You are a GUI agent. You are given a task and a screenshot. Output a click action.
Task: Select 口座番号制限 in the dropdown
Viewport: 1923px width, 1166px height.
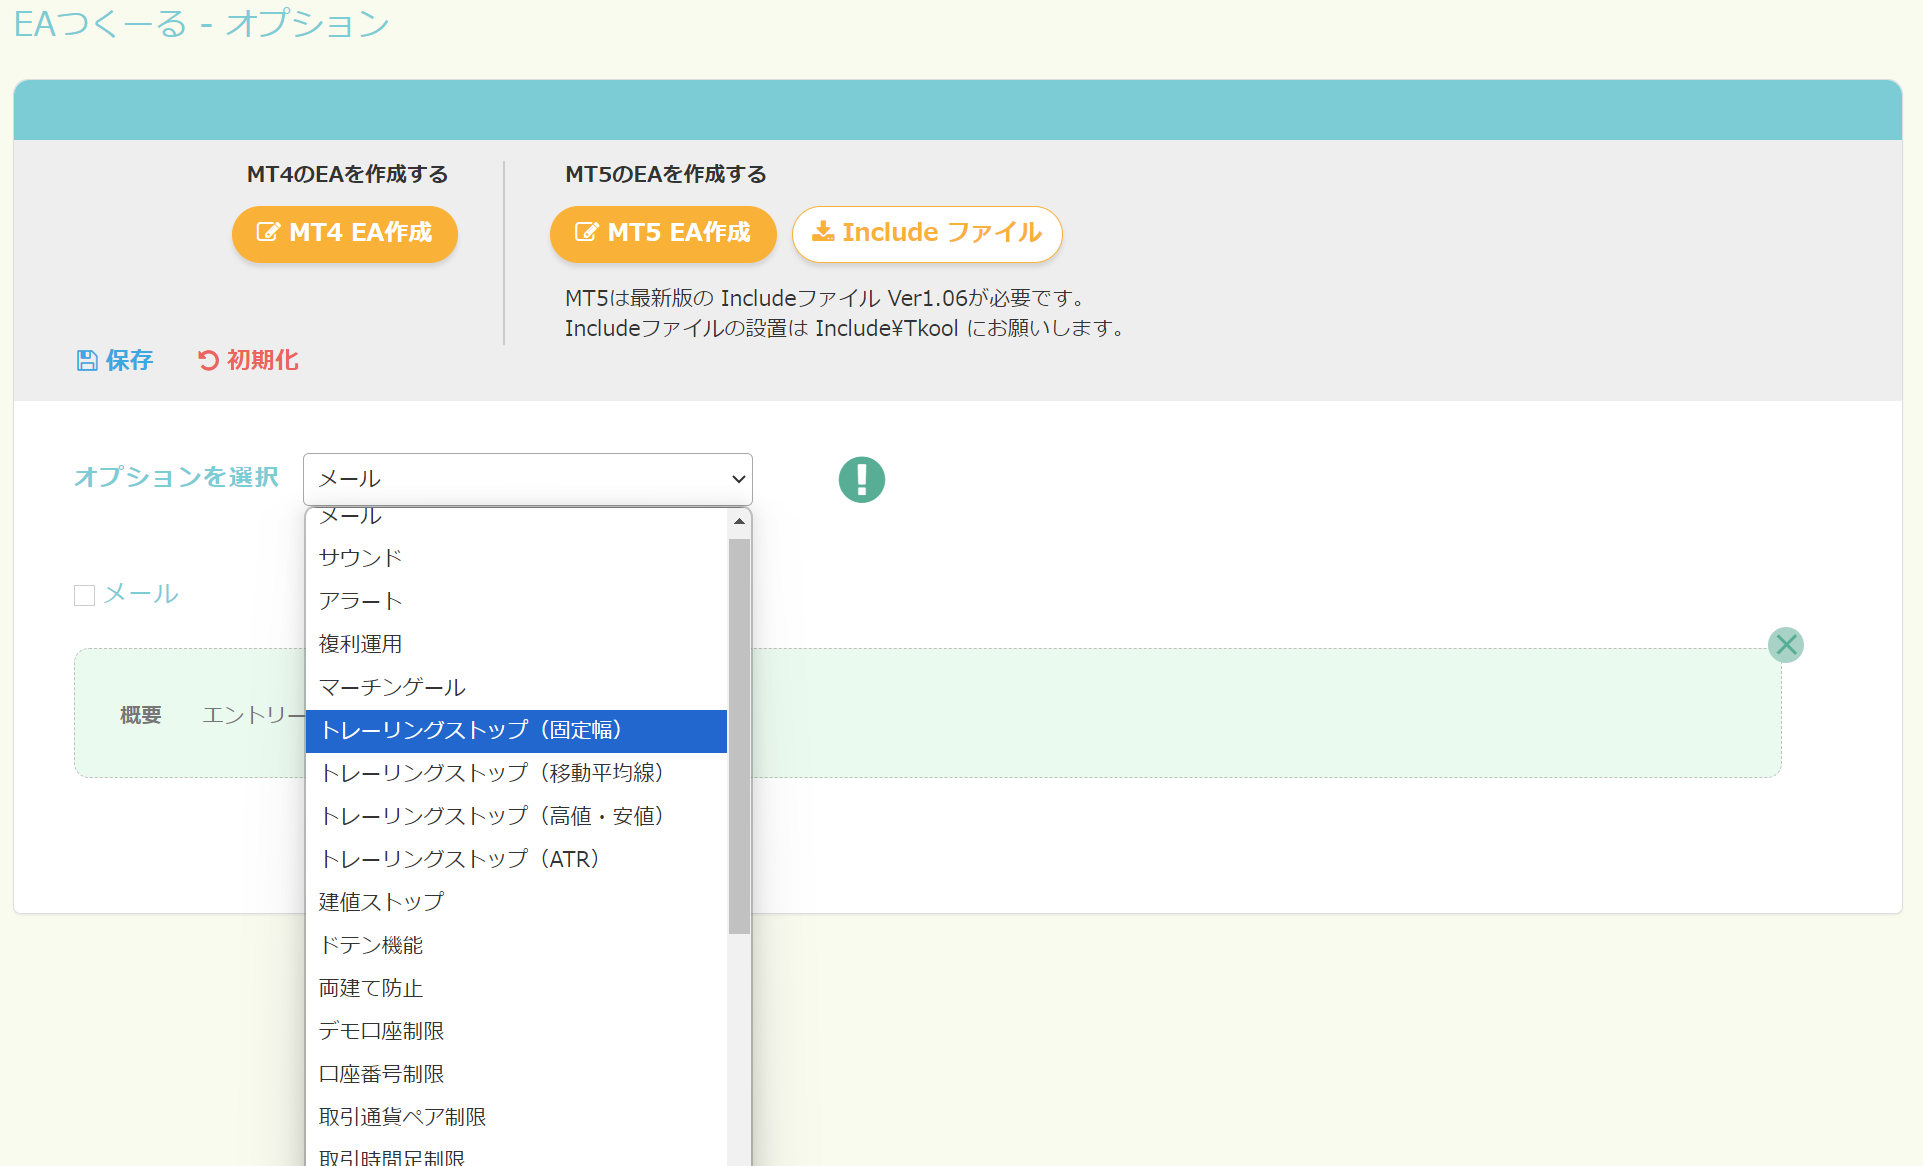click(381, 1074)
